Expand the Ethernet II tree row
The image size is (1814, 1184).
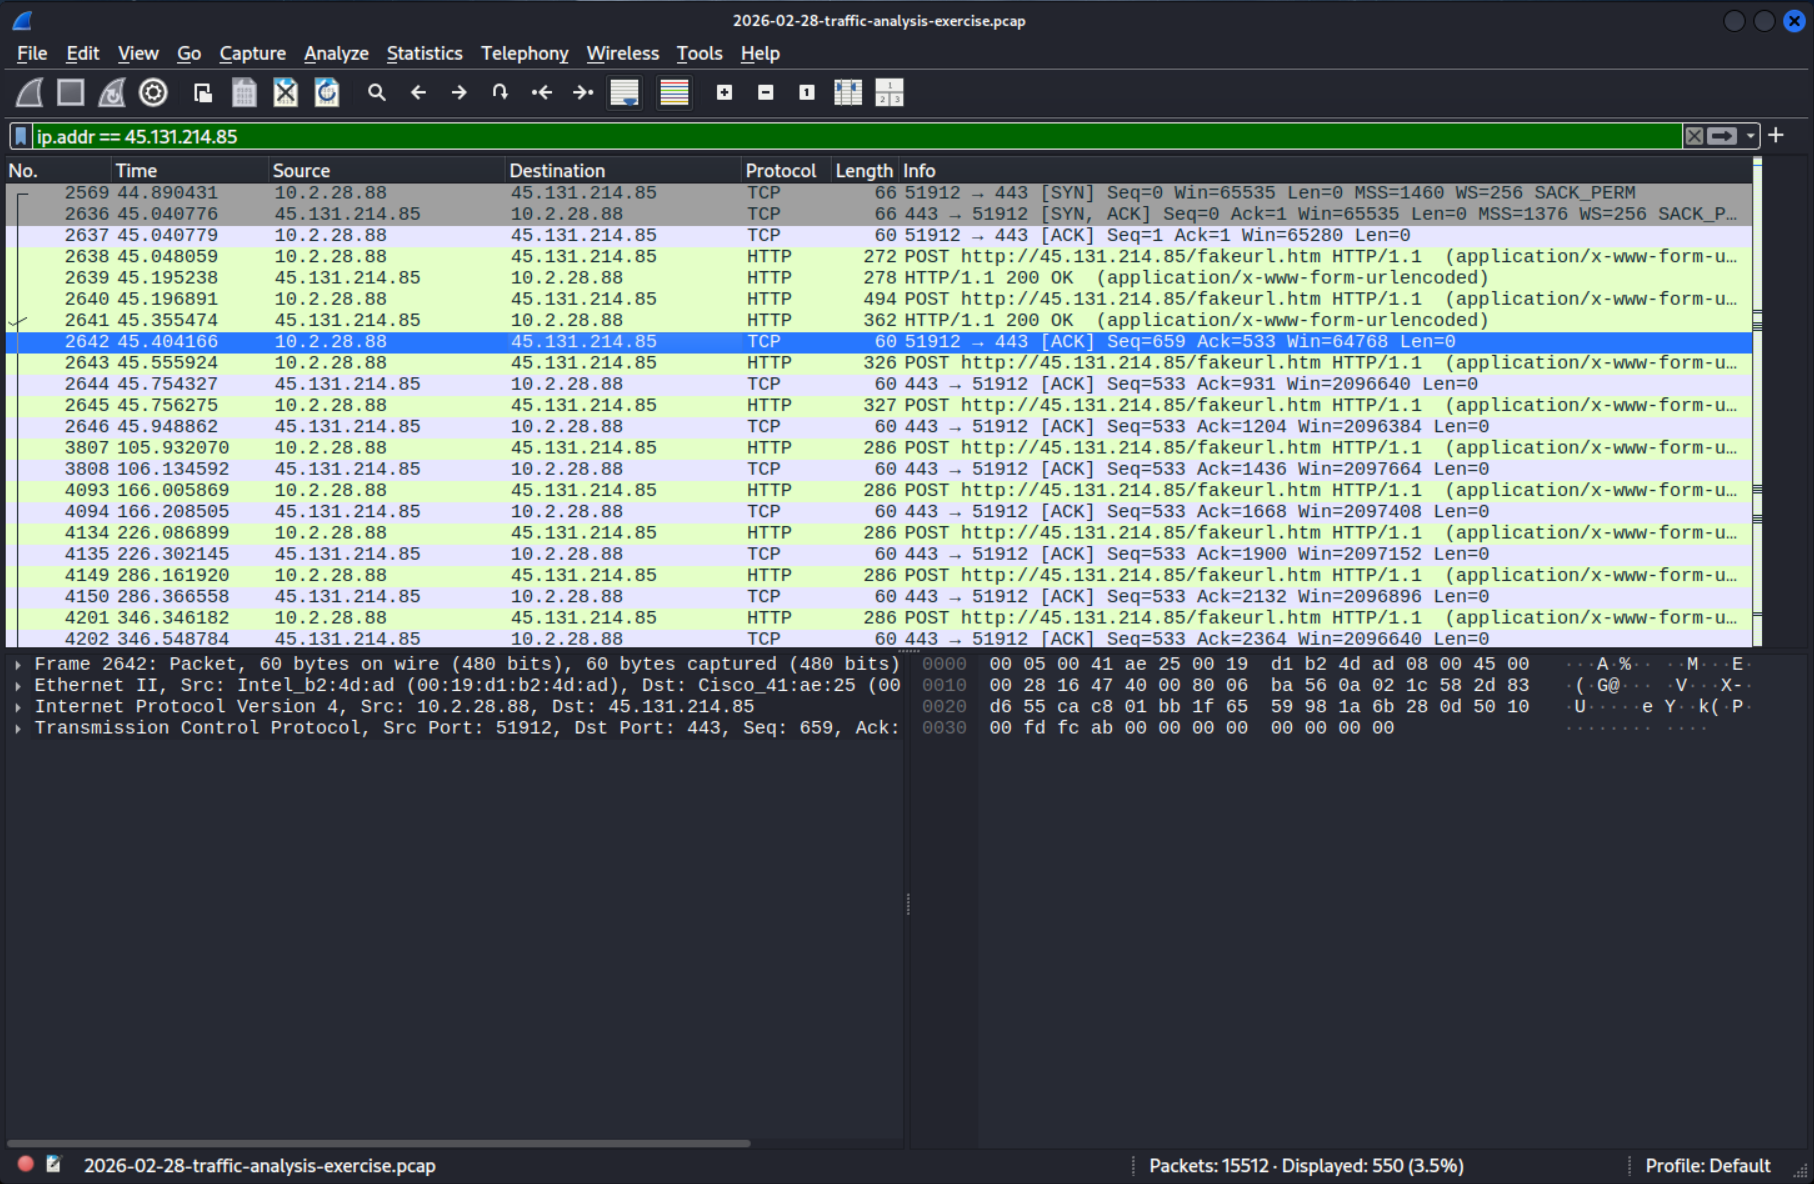18,685
